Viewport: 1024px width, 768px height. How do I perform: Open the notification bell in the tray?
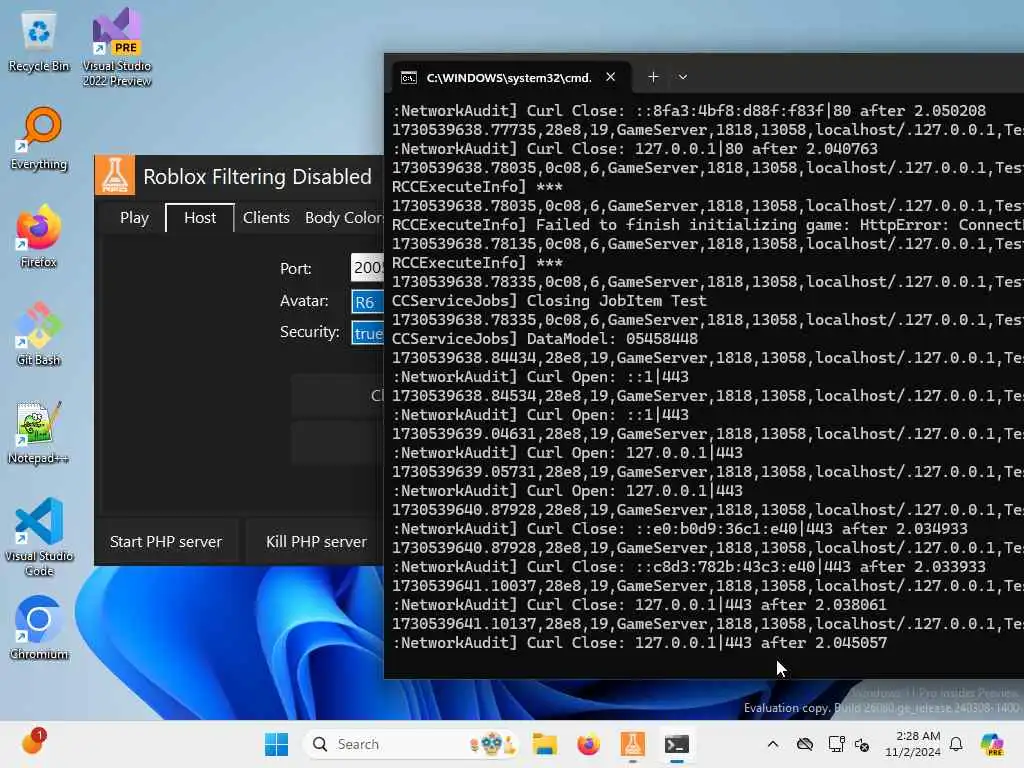pyautogui.click(x=956, y=744)
